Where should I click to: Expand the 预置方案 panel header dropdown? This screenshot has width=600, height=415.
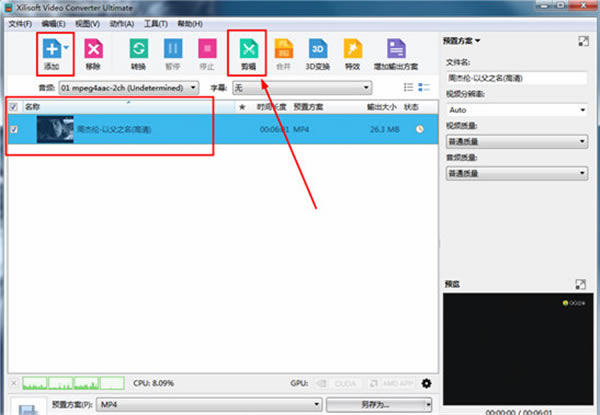pos(461,41)
